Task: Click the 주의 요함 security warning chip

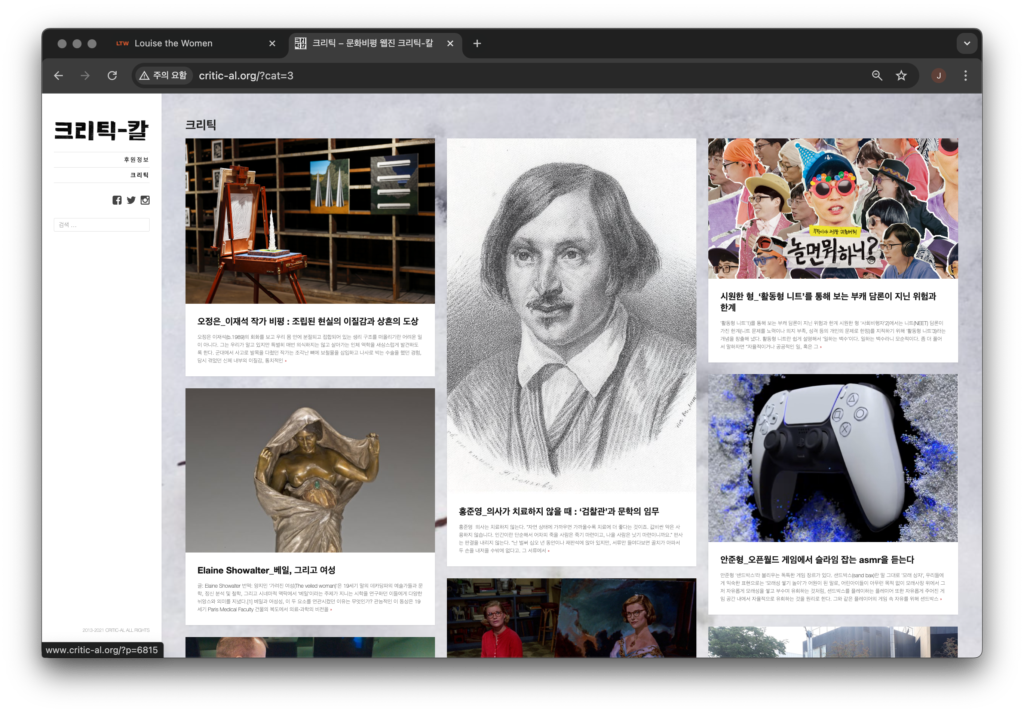Action: click(x=163, y=75)
